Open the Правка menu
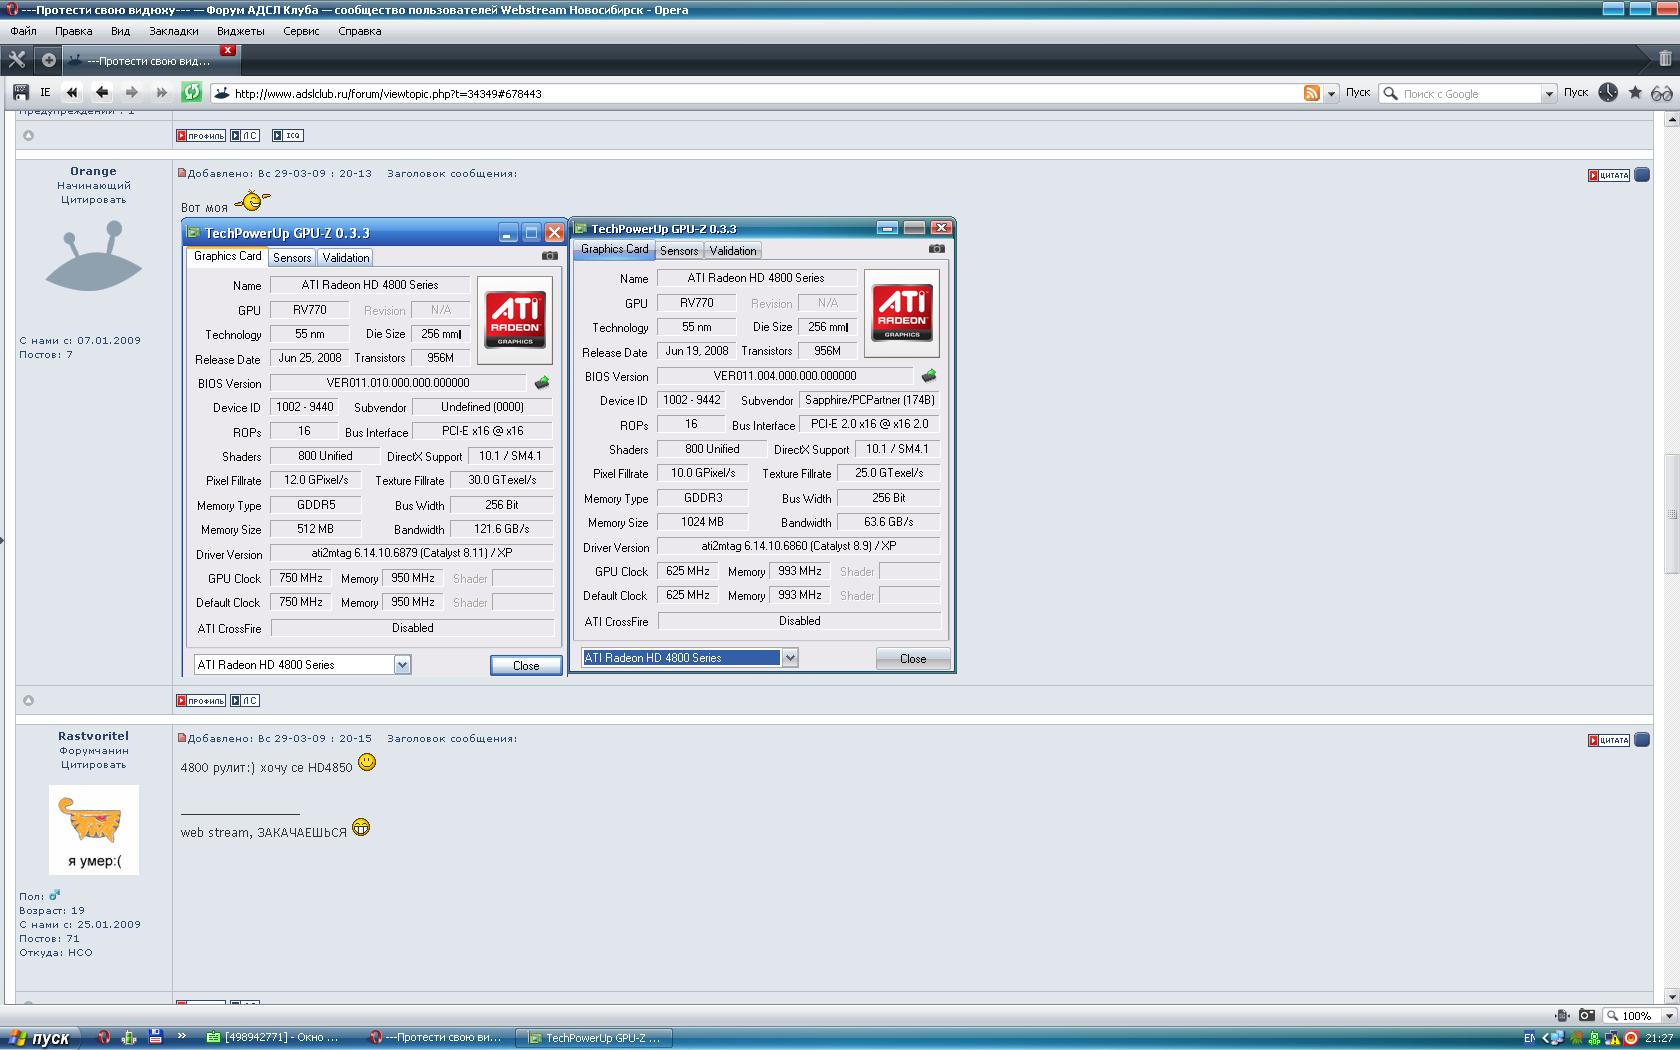 click(x=73, y=31)
